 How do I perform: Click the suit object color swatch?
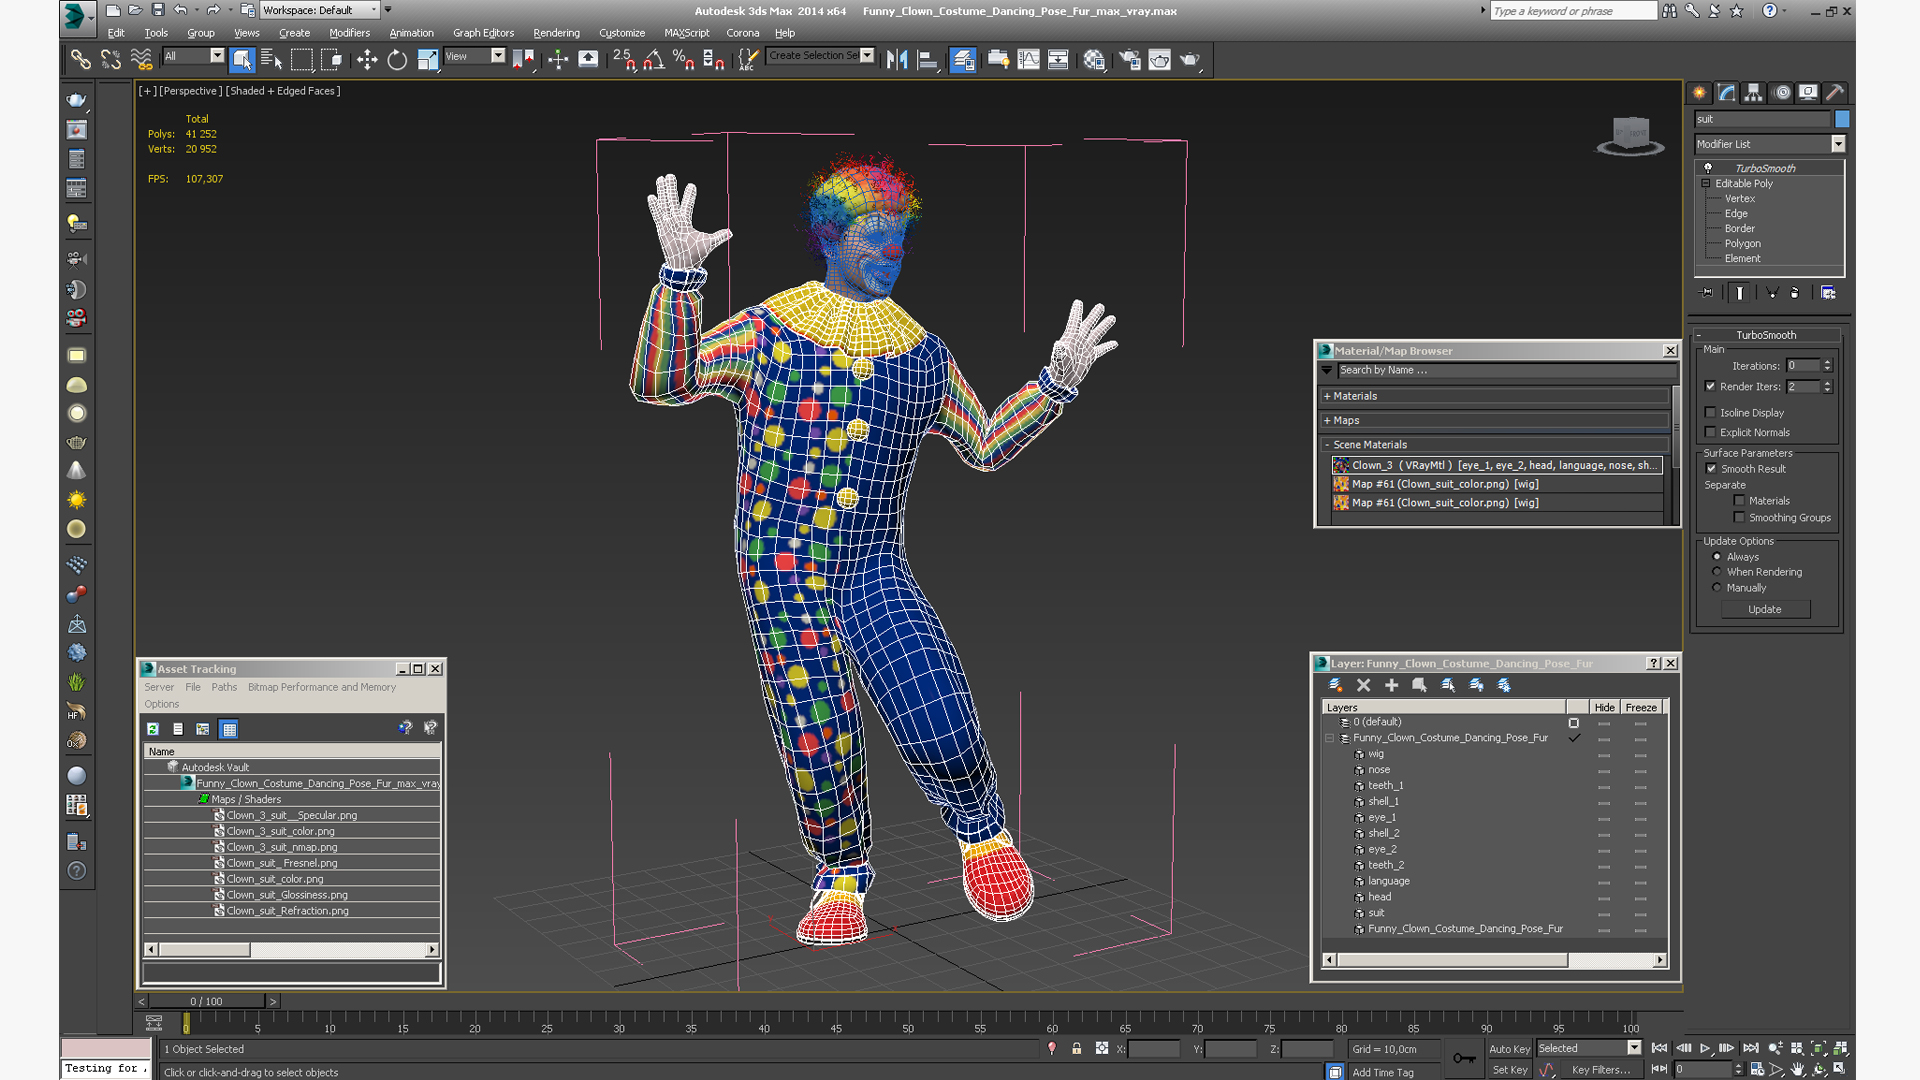(1842, 118)
